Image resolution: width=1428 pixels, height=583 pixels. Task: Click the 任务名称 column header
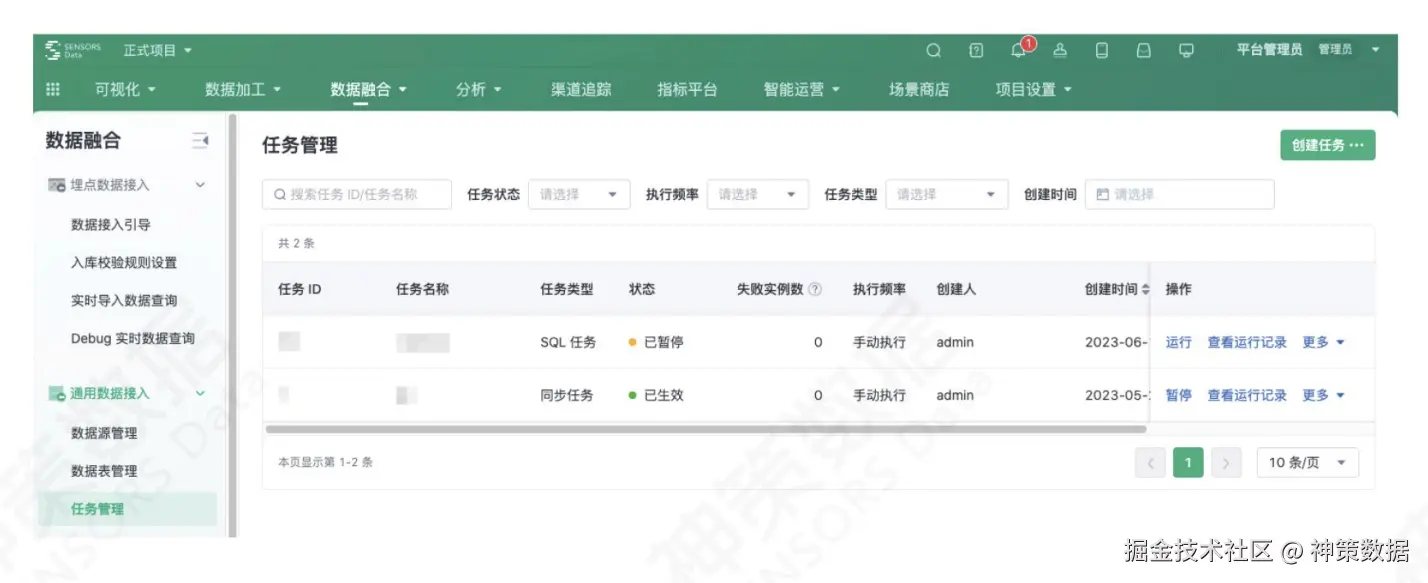pos(422,289)
